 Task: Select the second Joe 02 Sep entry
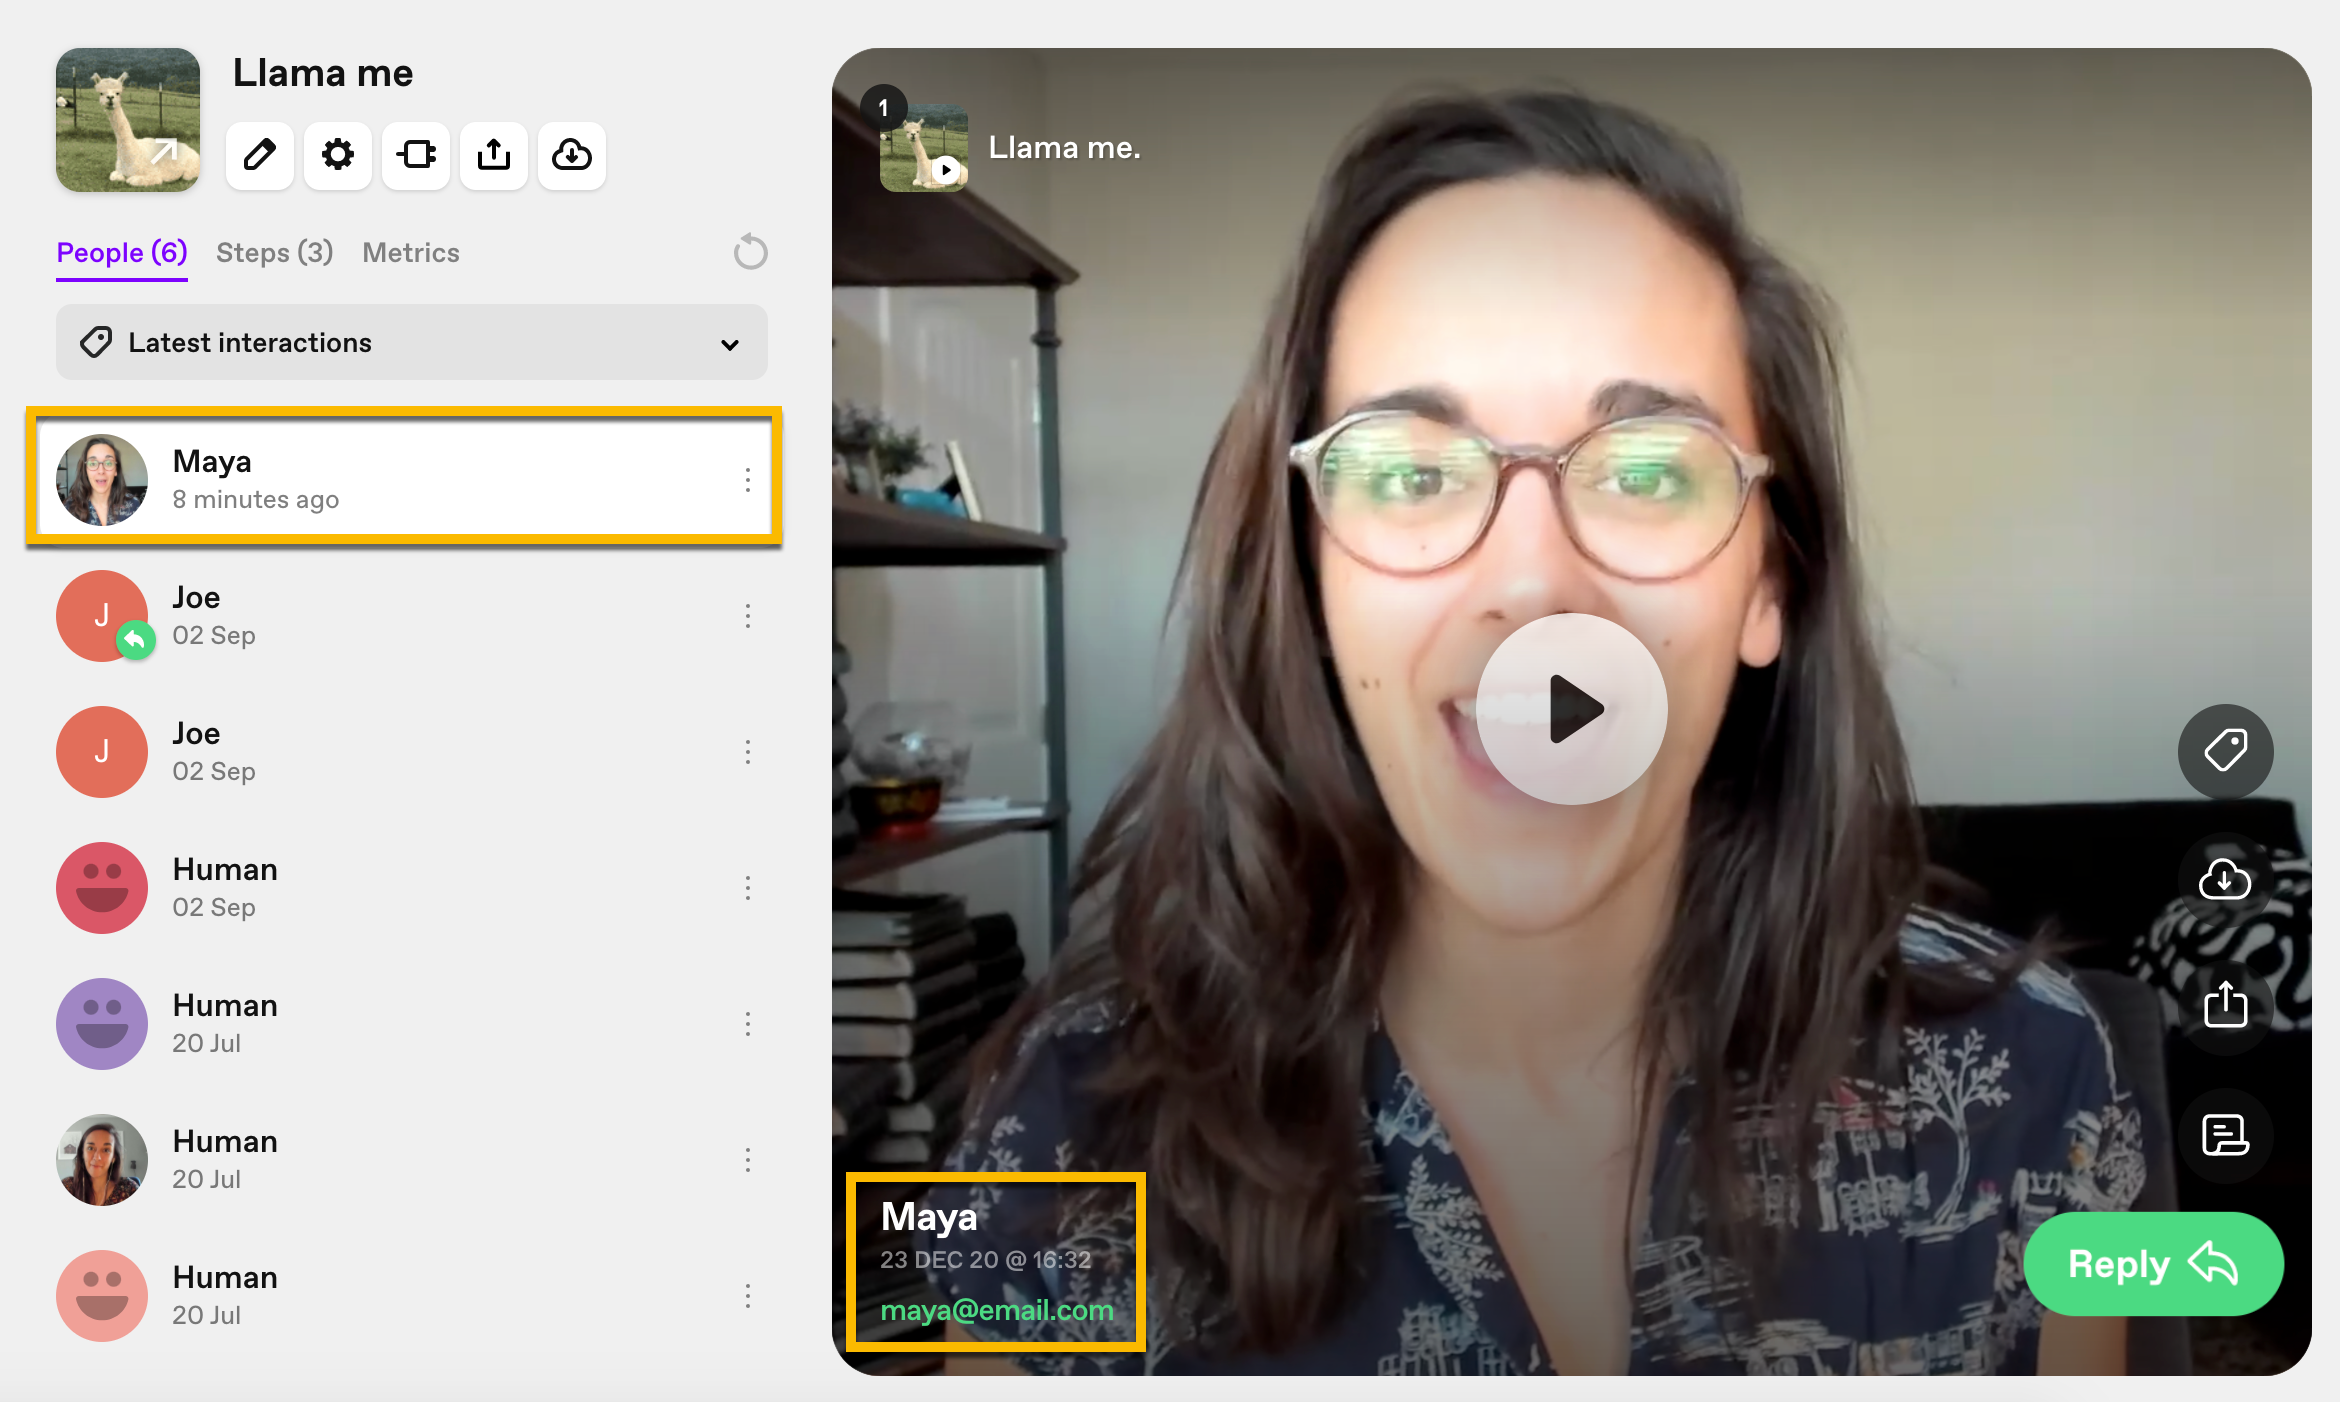pyautogui.click(x=404, y=752)
